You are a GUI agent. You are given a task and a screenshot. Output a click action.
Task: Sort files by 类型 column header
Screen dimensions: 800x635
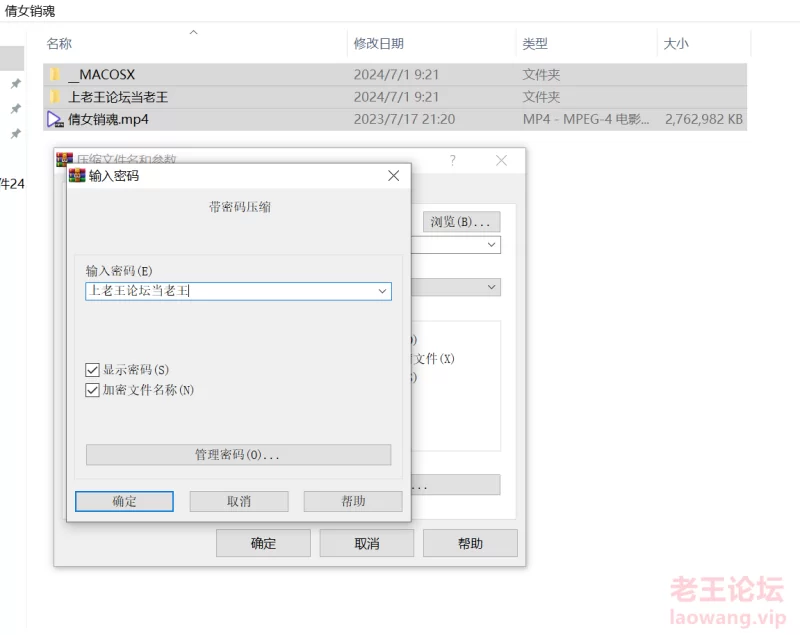pyautogui.click(x=535, y=44)
